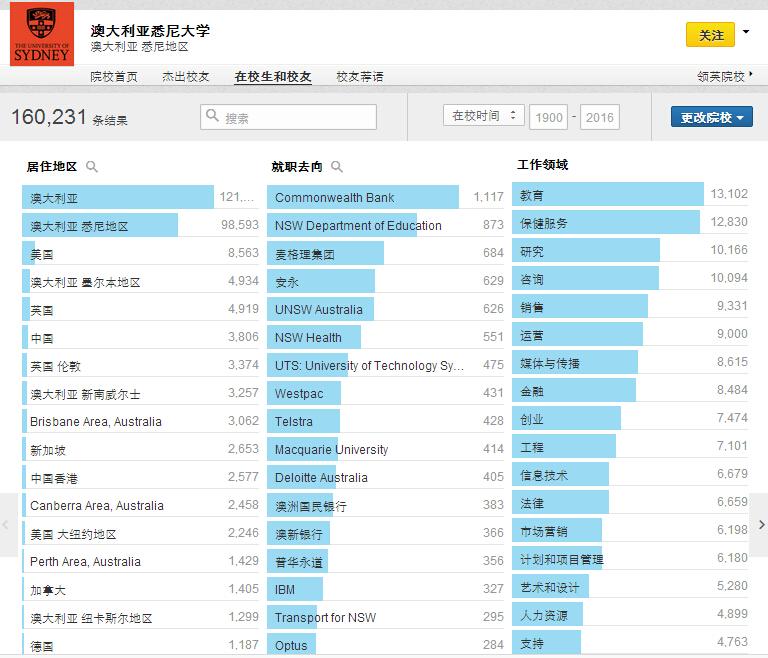Screen dimensions: 768x658
Task: Select NSW Health employer row
Action: (x=385, y=337)
